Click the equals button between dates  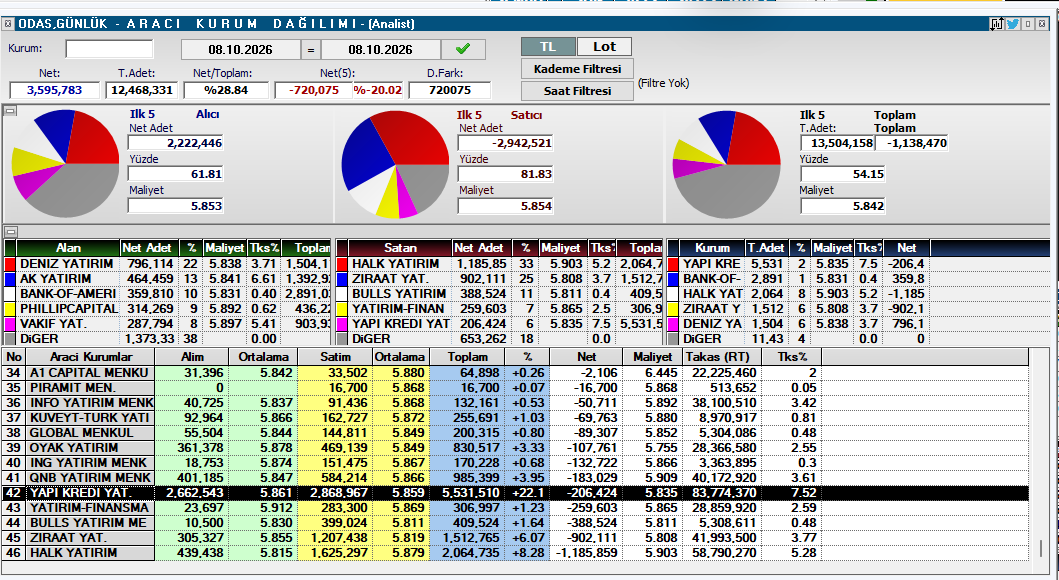click(311, 50)
